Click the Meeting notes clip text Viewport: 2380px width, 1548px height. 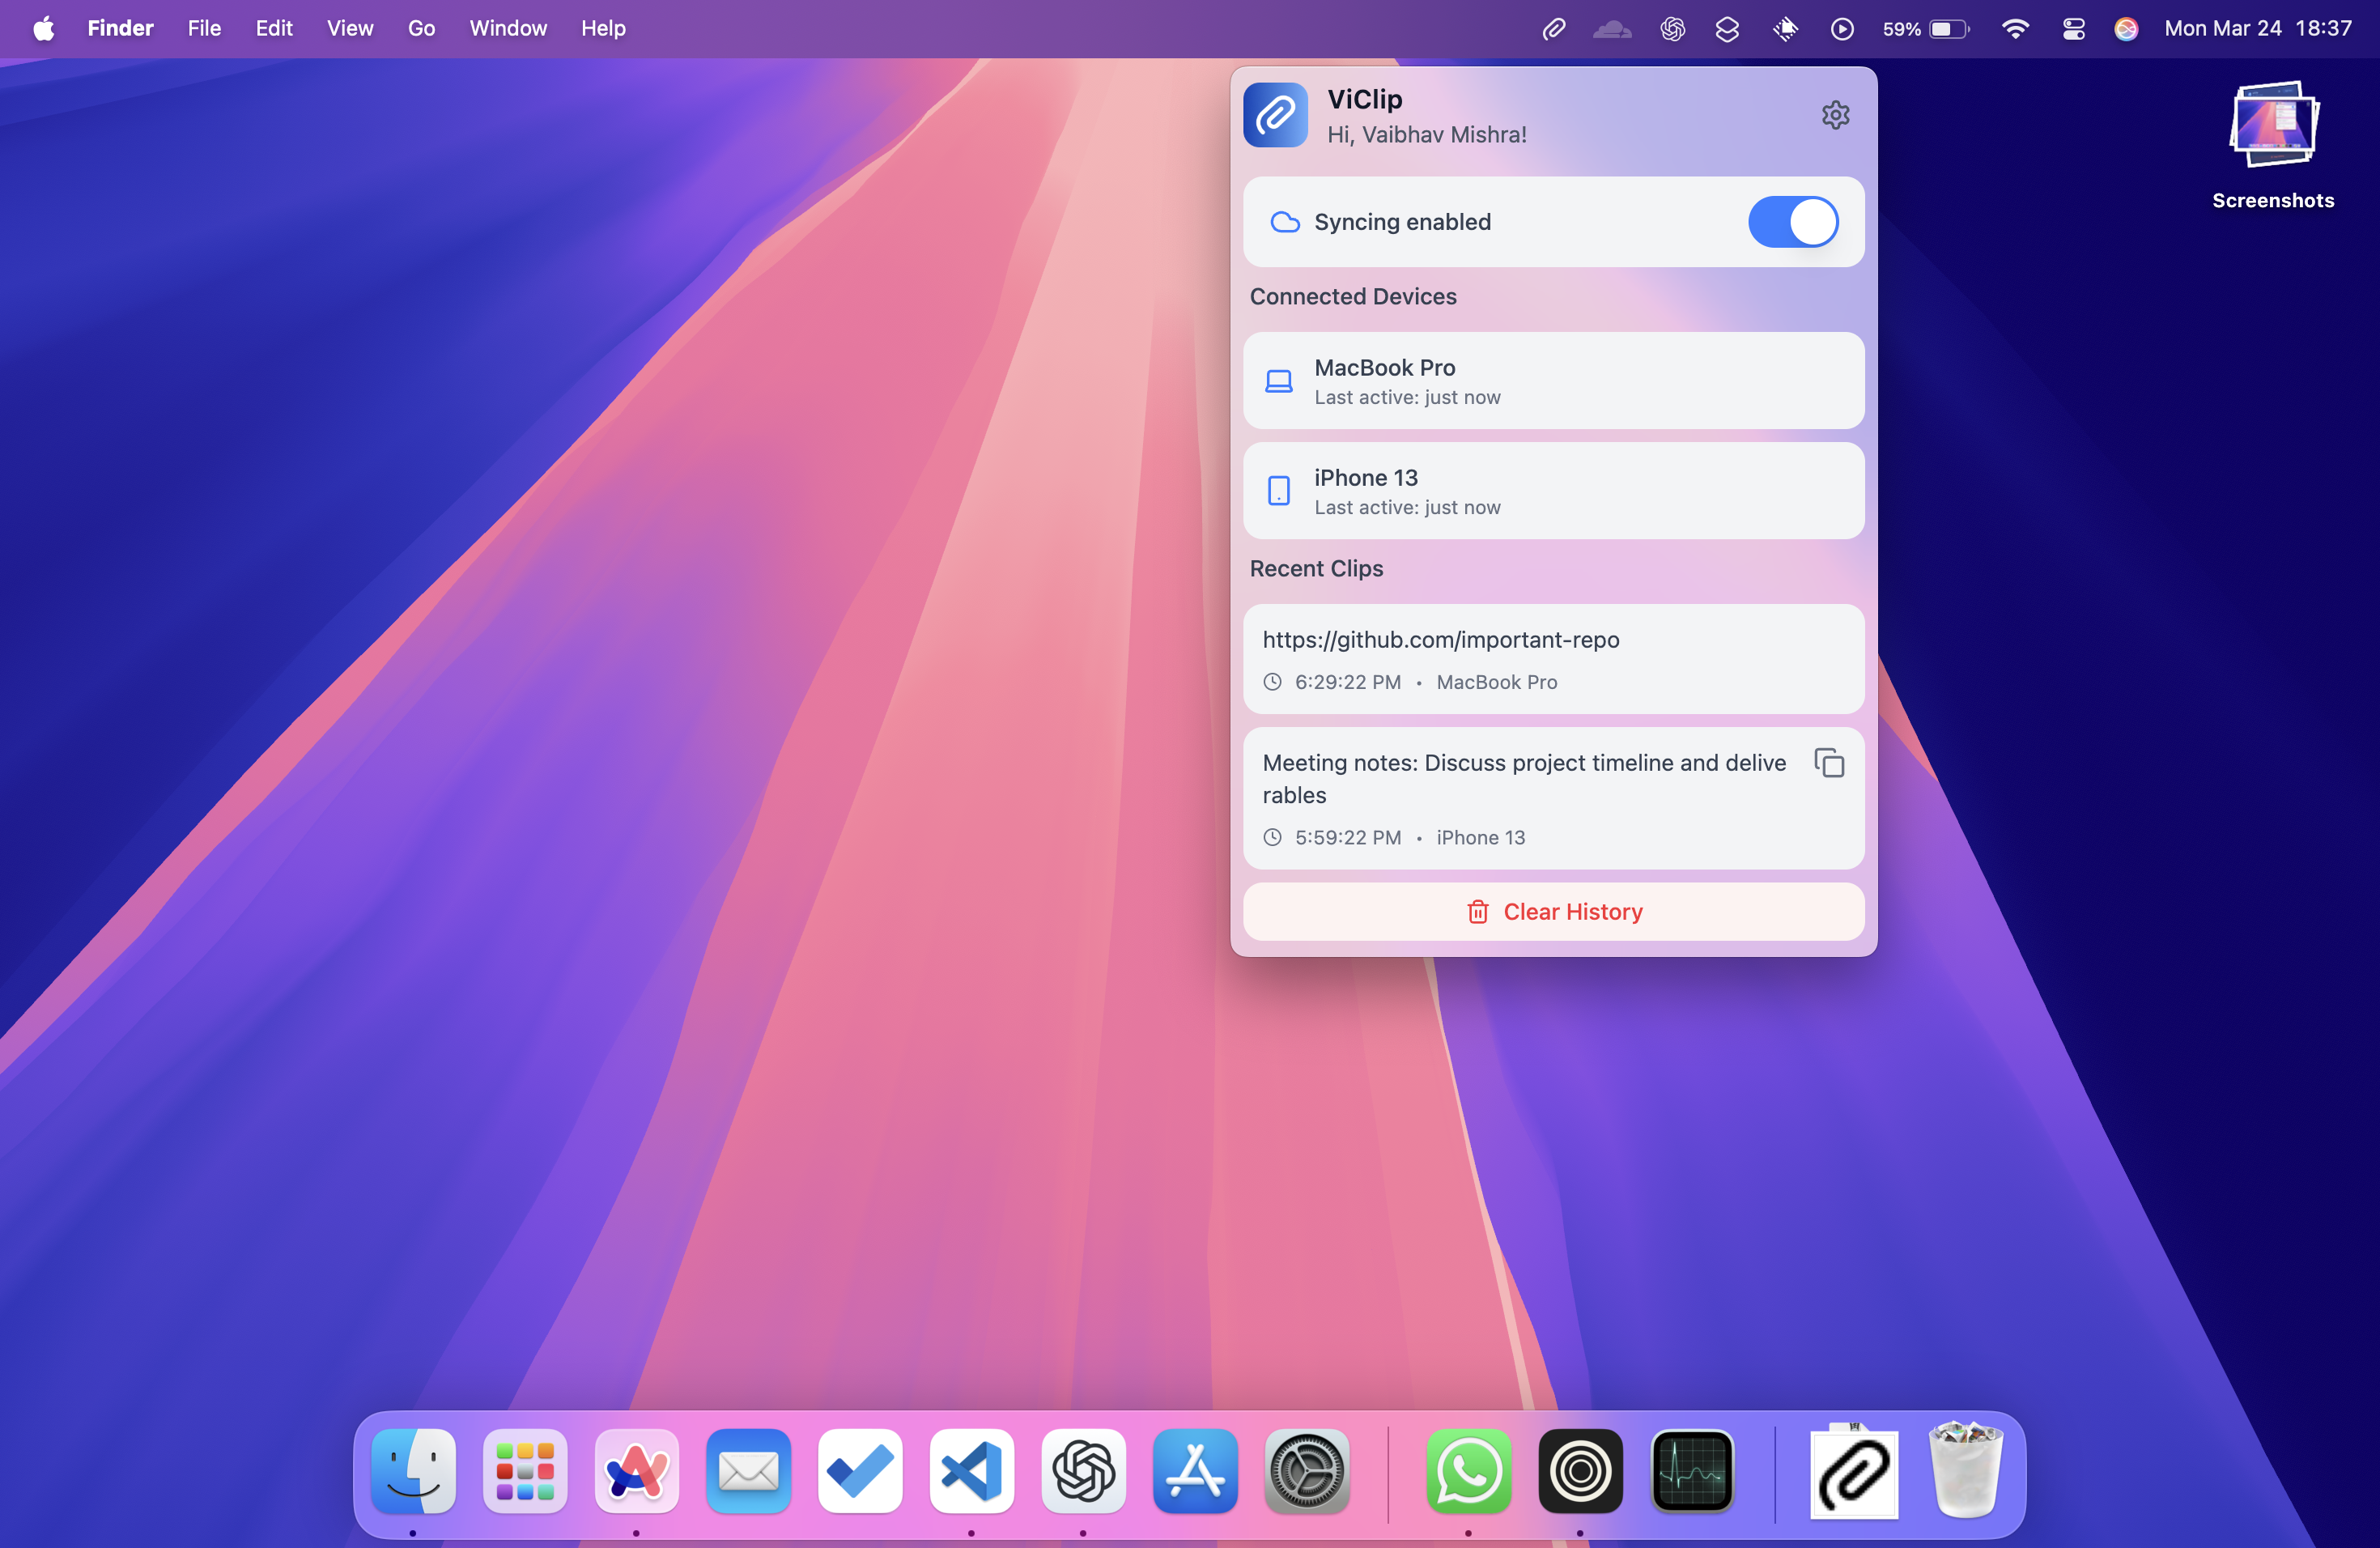coord(1524,779)
